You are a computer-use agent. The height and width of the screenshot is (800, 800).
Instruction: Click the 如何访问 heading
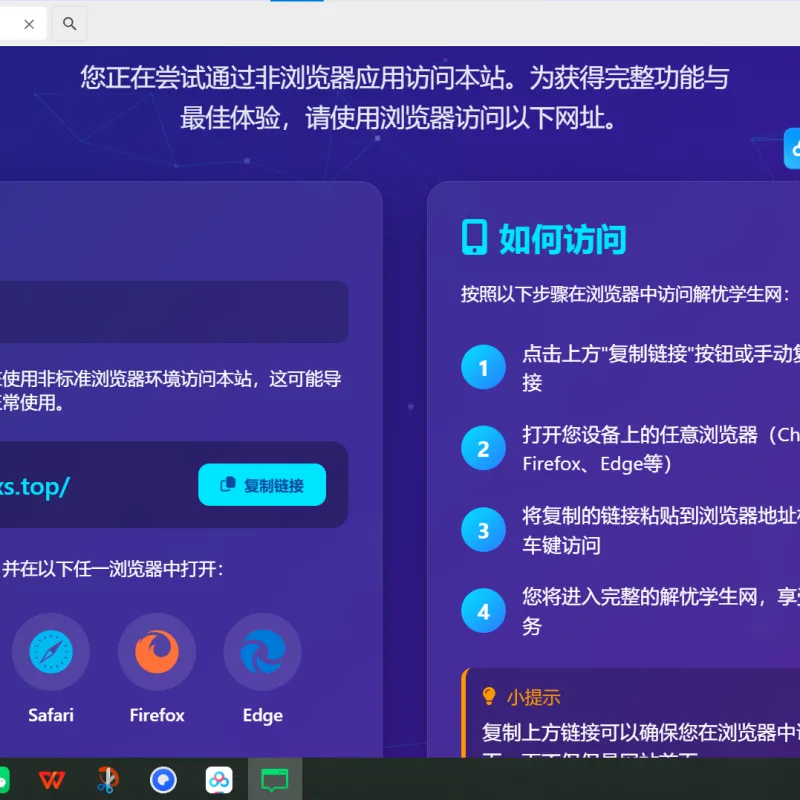coord(562,239)
